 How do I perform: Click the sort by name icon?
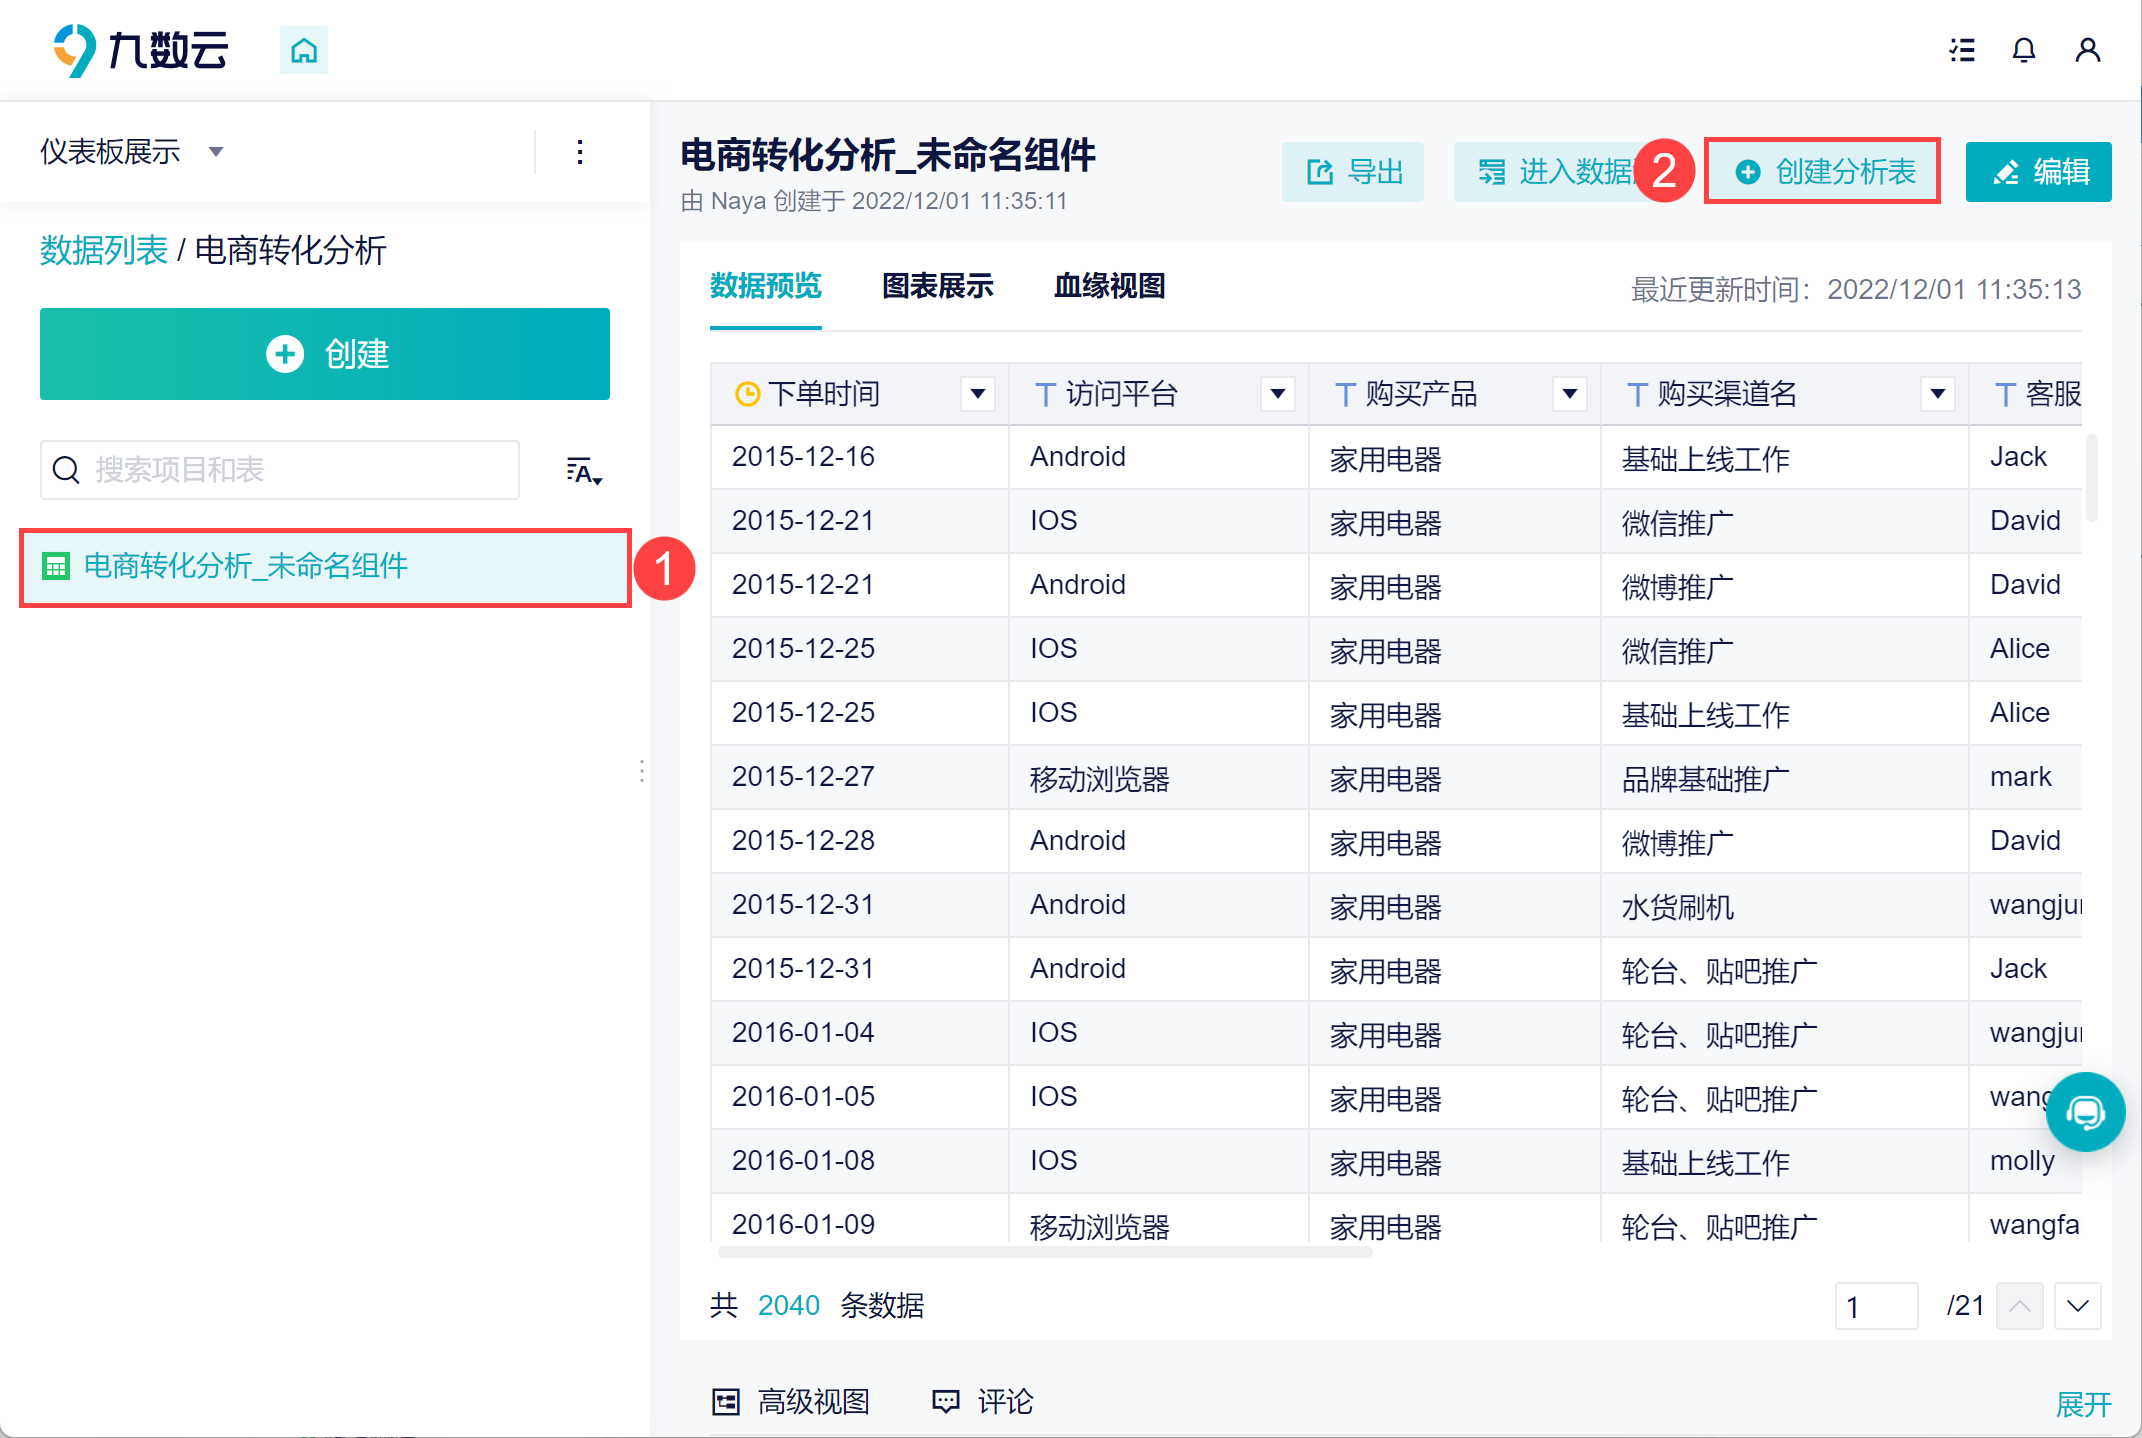pos(584,471)
